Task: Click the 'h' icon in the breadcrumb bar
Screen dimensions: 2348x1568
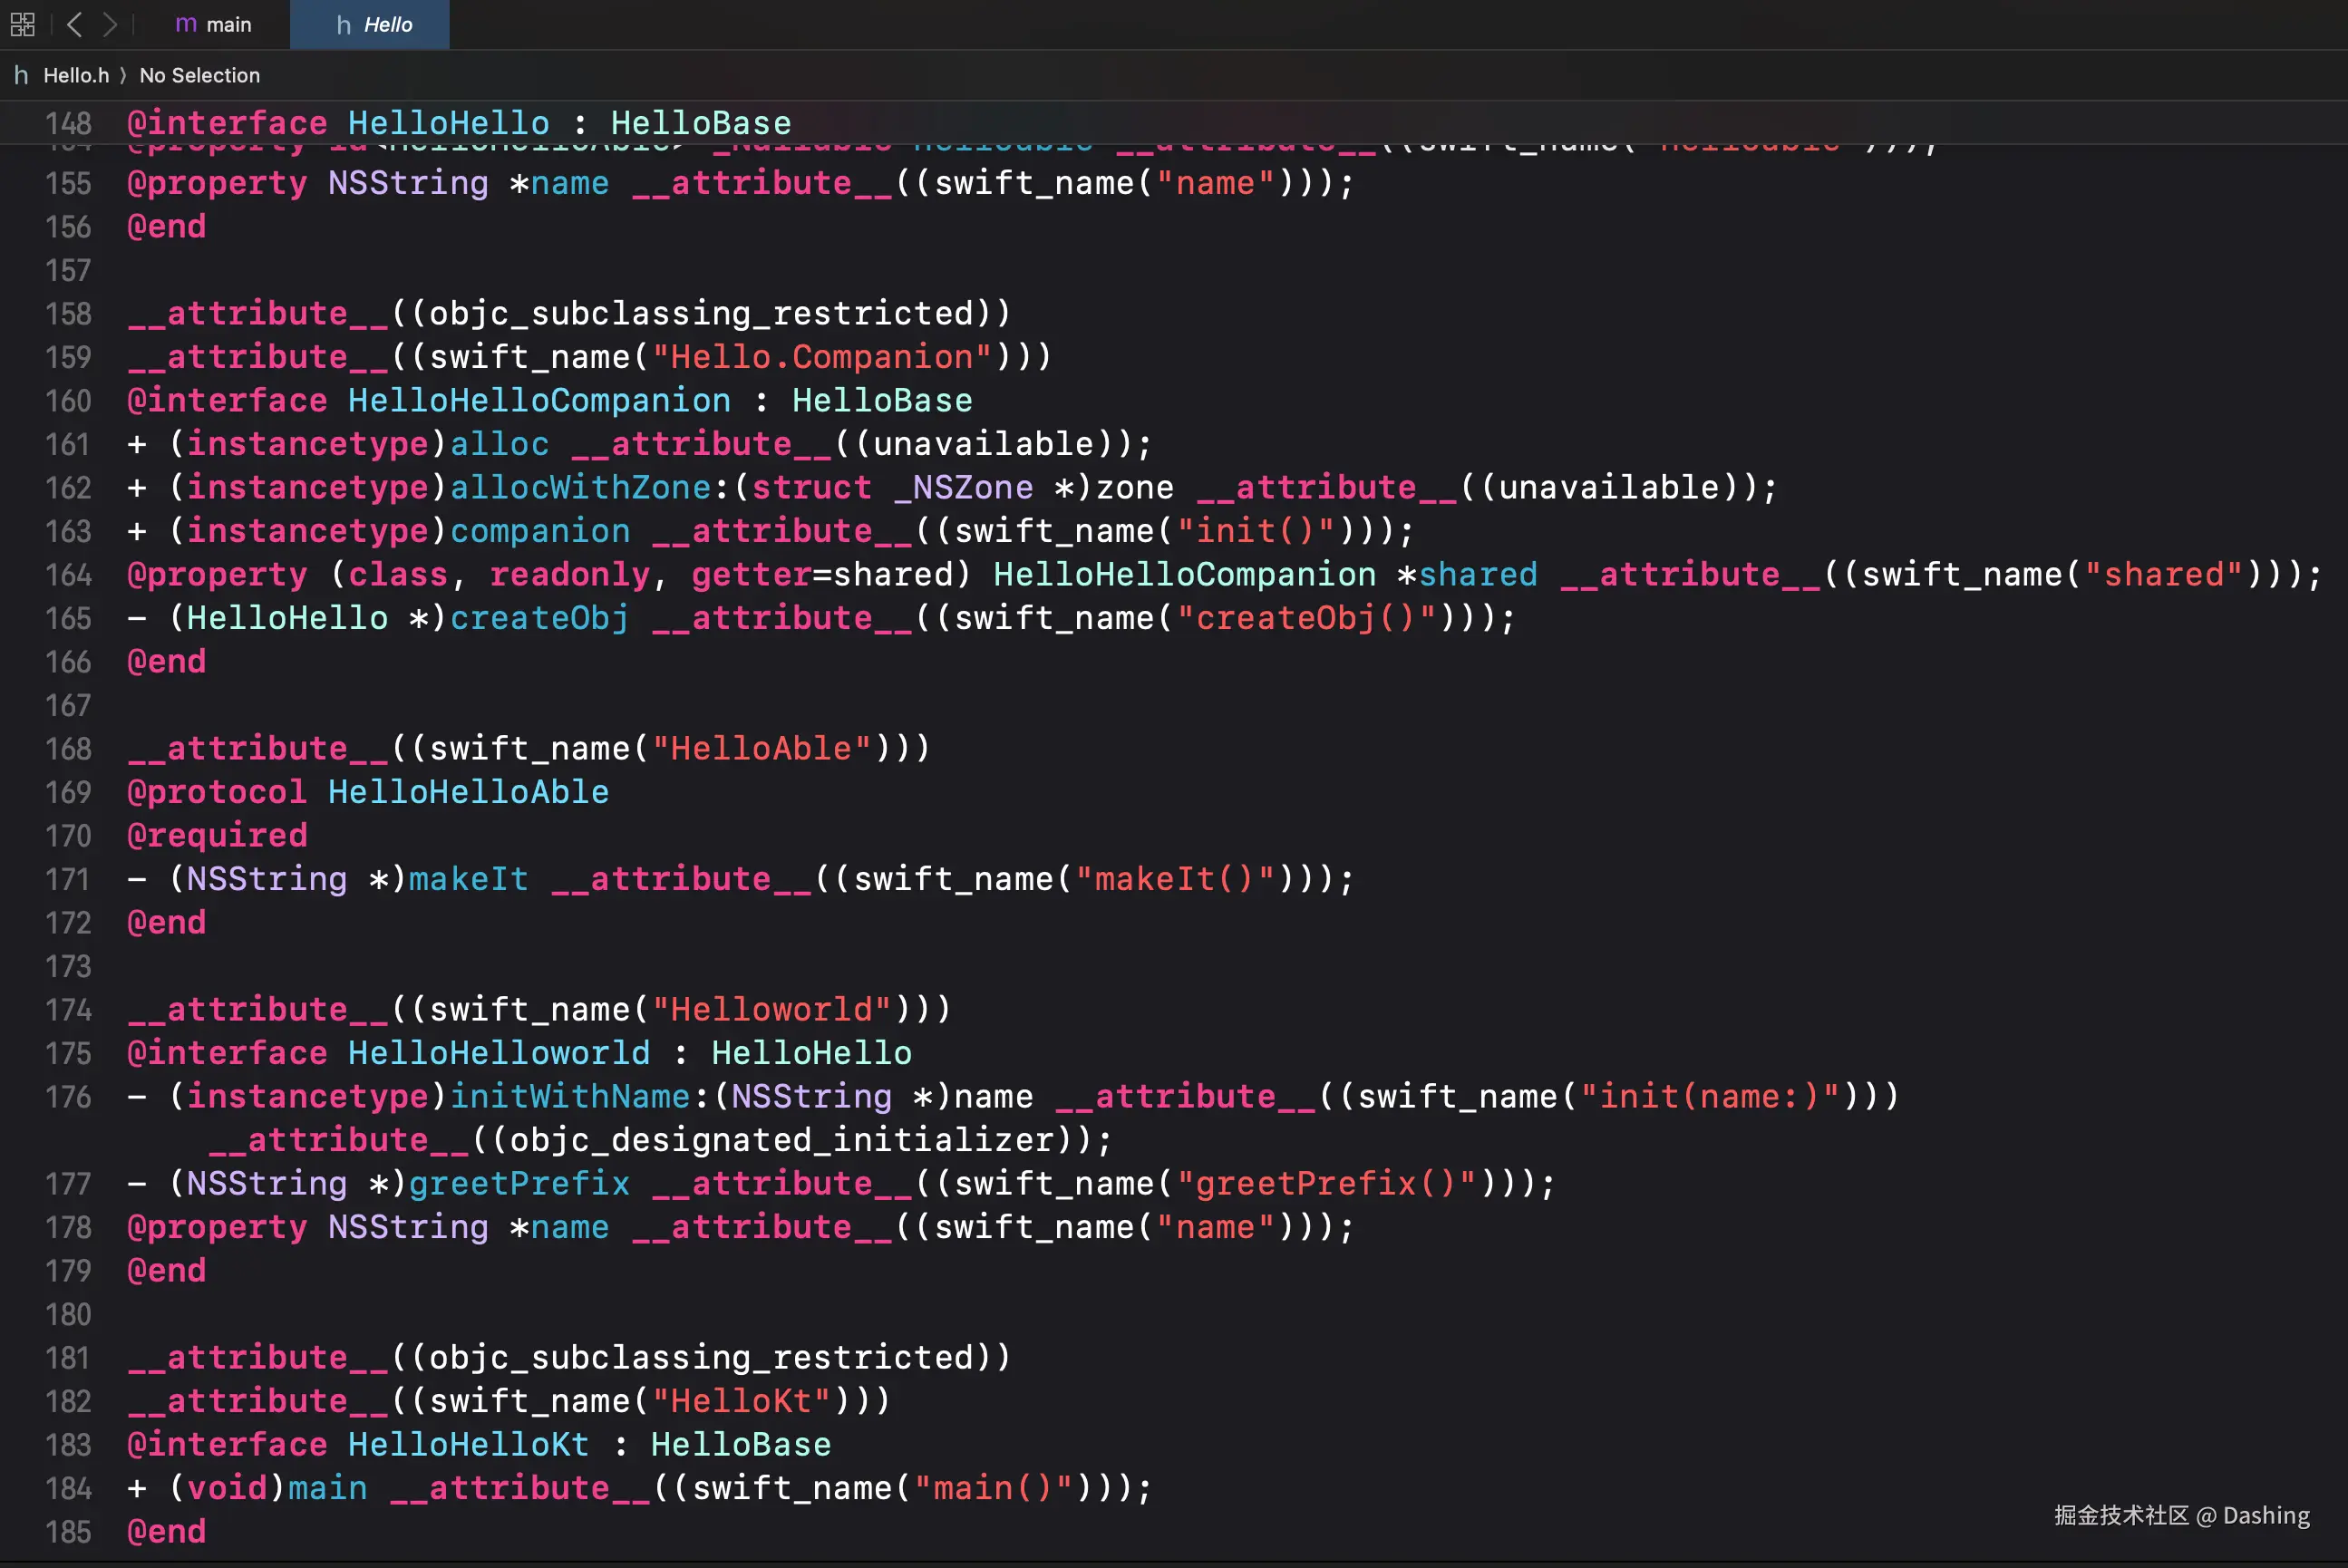Action: (21, 75)
